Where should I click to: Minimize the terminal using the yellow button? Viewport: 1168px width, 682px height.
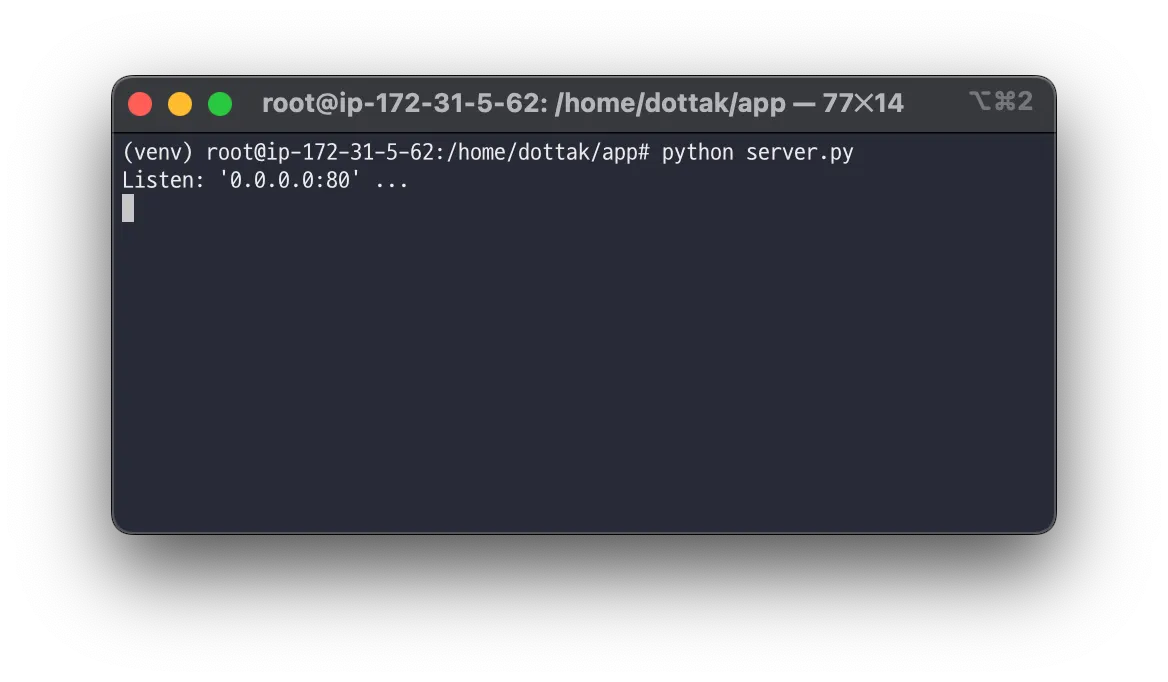(180, 104)
